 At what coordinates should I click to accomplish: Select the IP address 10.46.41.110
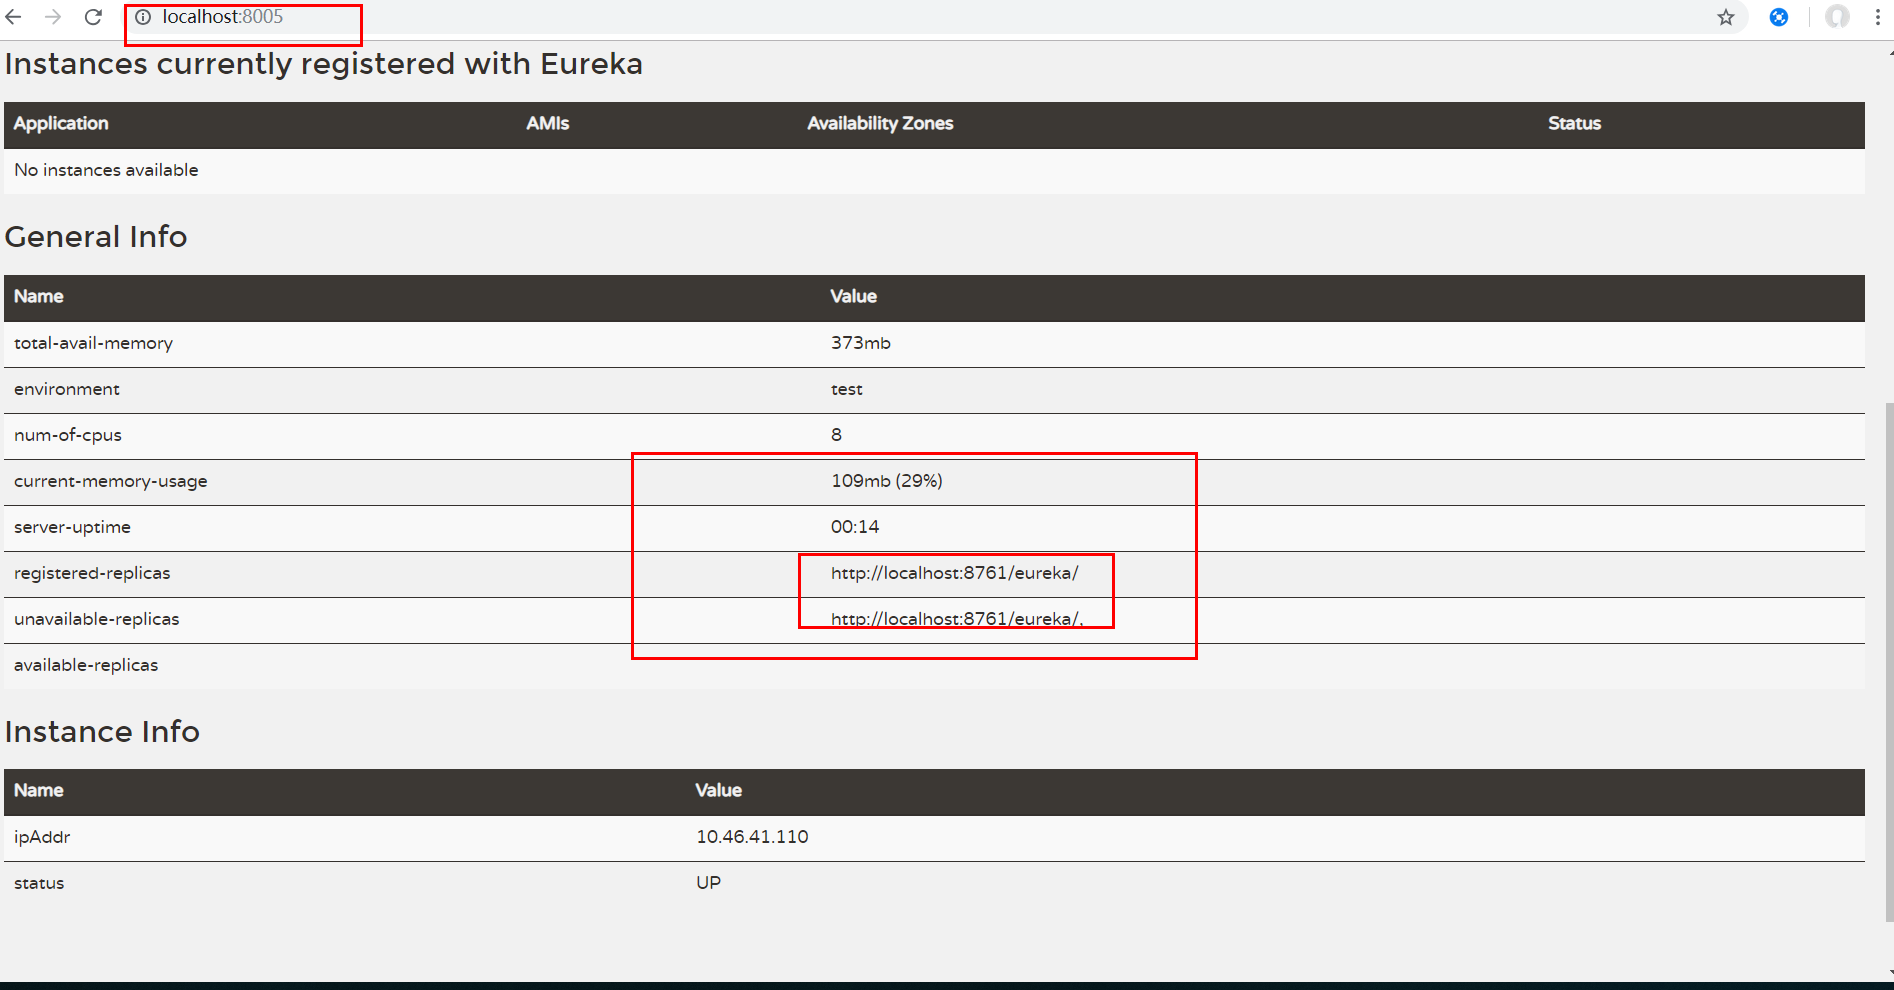752,837
